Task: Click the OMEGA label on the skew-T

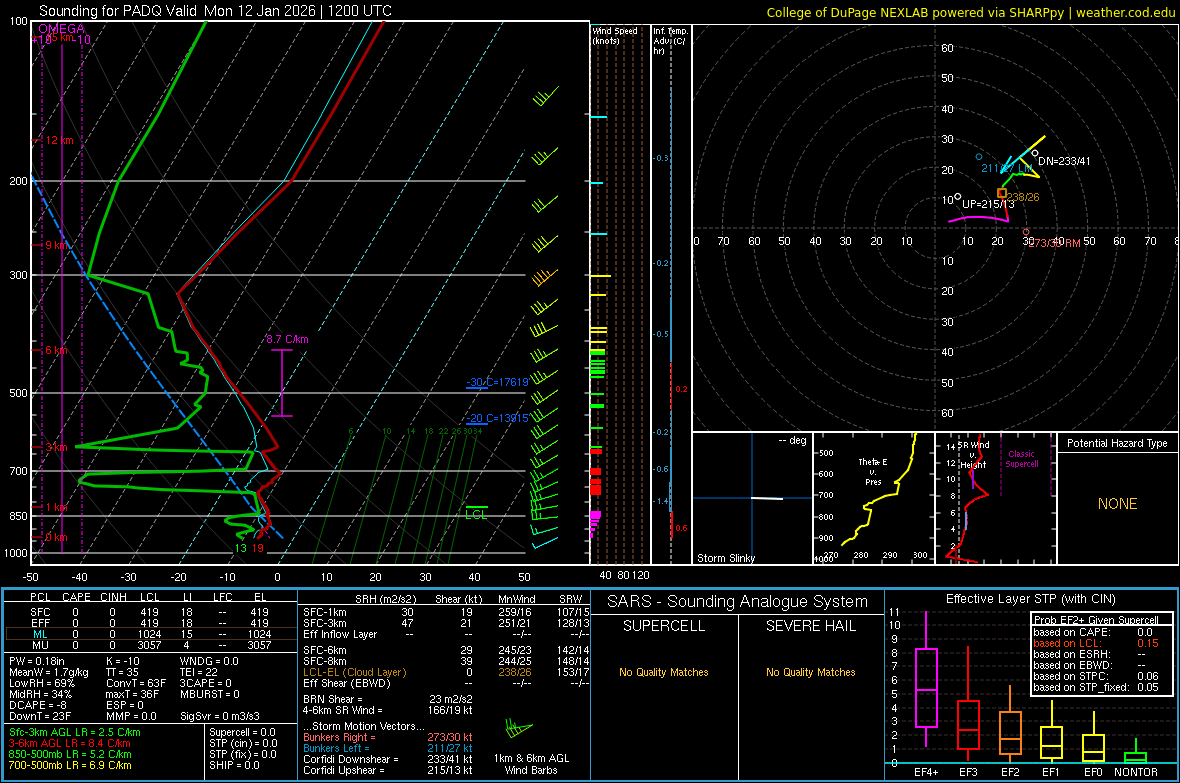Action: (61, 29)
